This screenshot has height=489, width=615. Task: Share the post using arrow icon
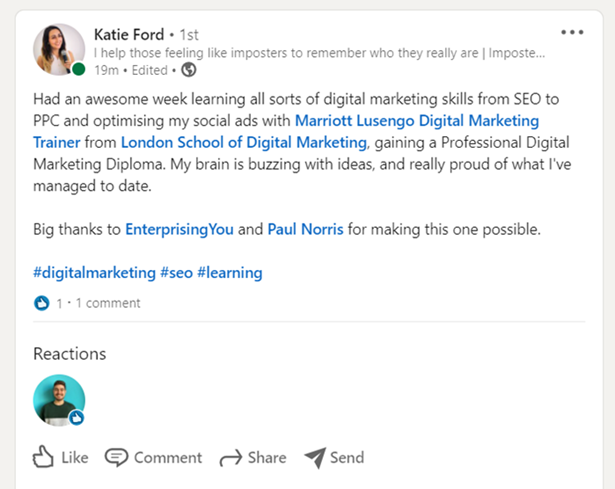tap(253, 457)
